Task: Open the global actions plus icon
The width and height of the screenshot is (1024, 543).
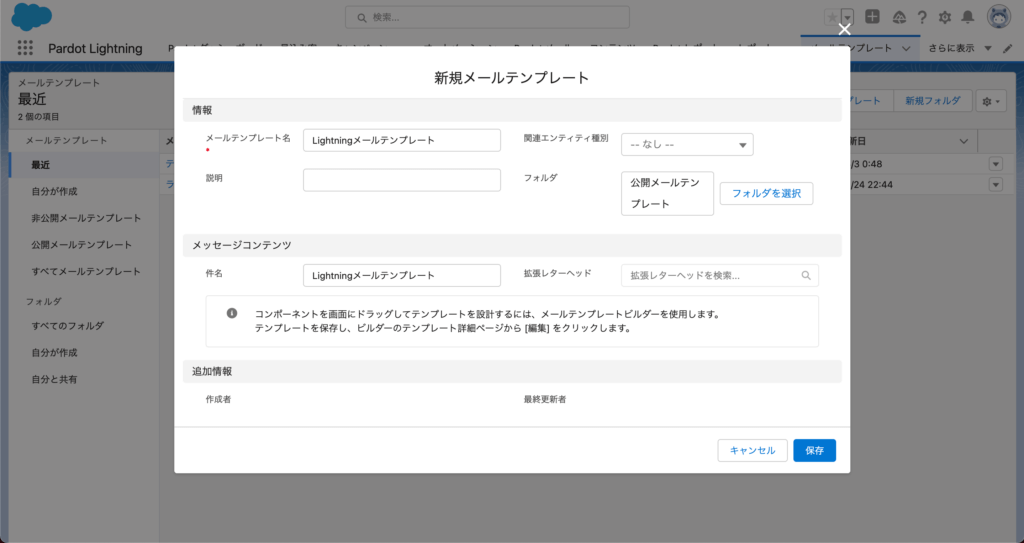Action: (x=872, y=17)
